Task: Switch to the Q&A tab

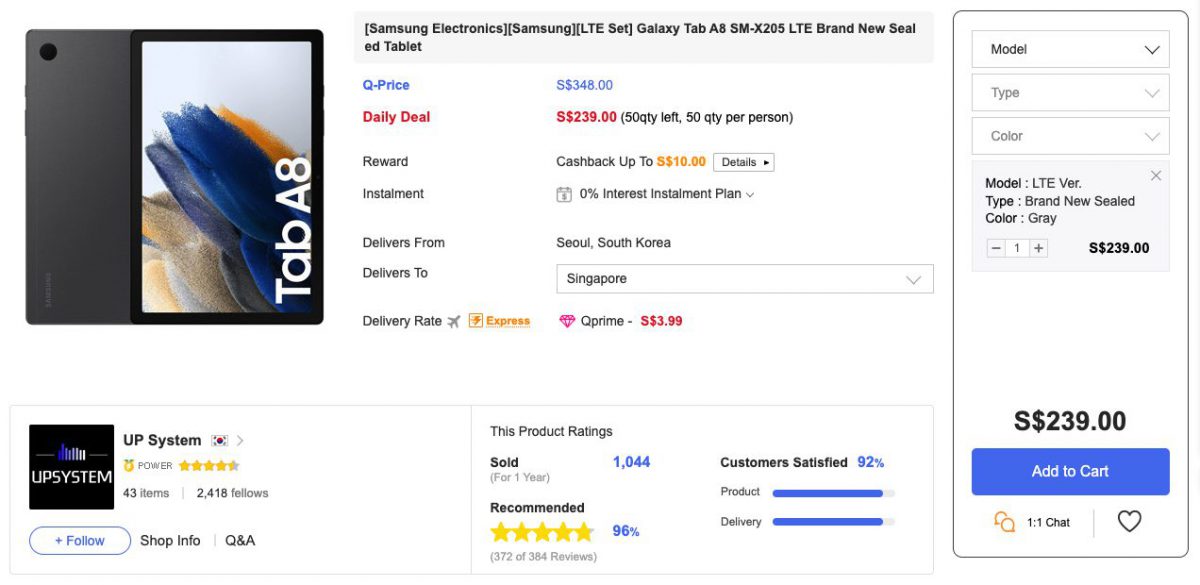Action: click(x=239, y=540)
